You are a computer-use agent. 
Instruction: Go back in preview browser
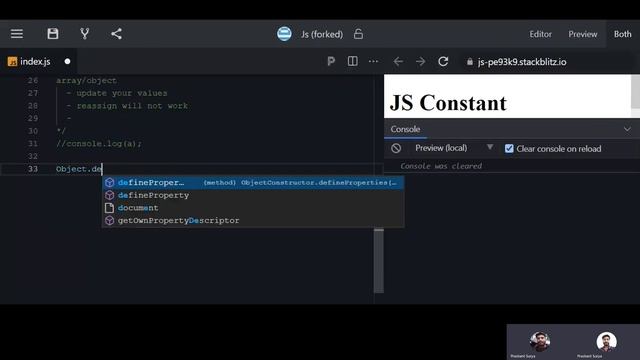tap(398, 62)
